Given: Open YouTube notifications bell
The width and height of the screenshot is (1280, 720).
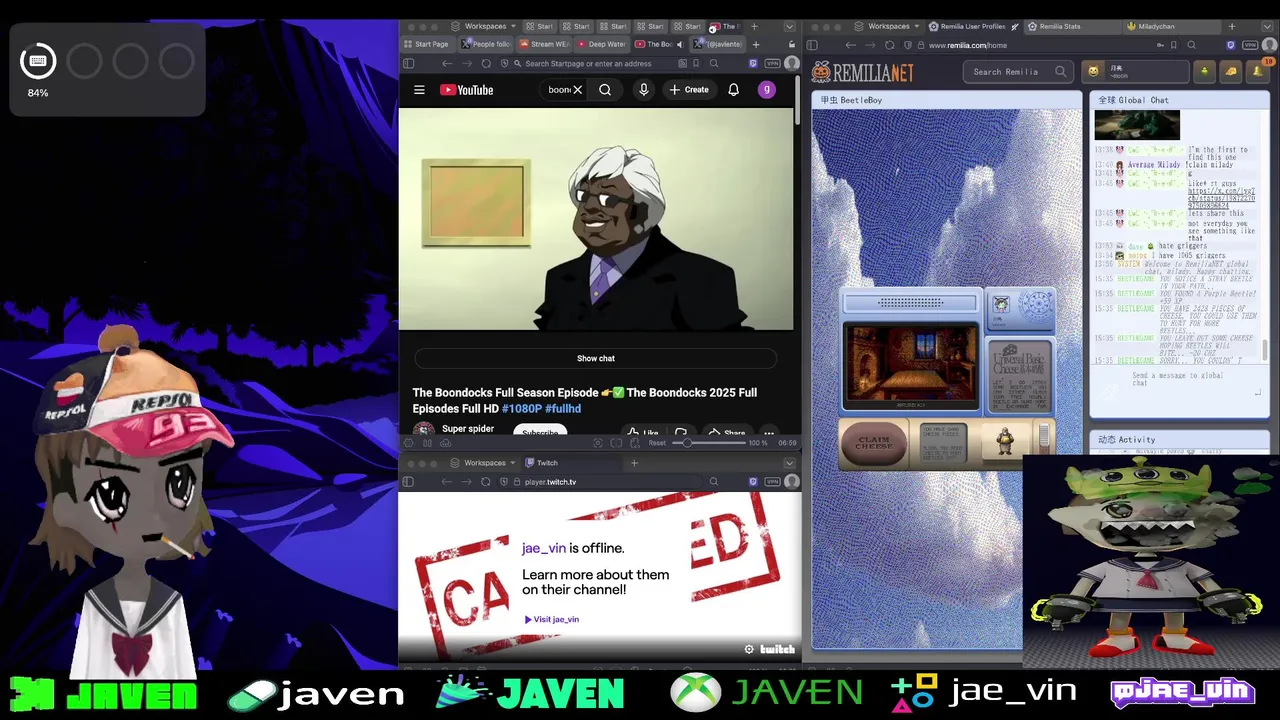Looking at the screenshot, I should click(733, 90).
